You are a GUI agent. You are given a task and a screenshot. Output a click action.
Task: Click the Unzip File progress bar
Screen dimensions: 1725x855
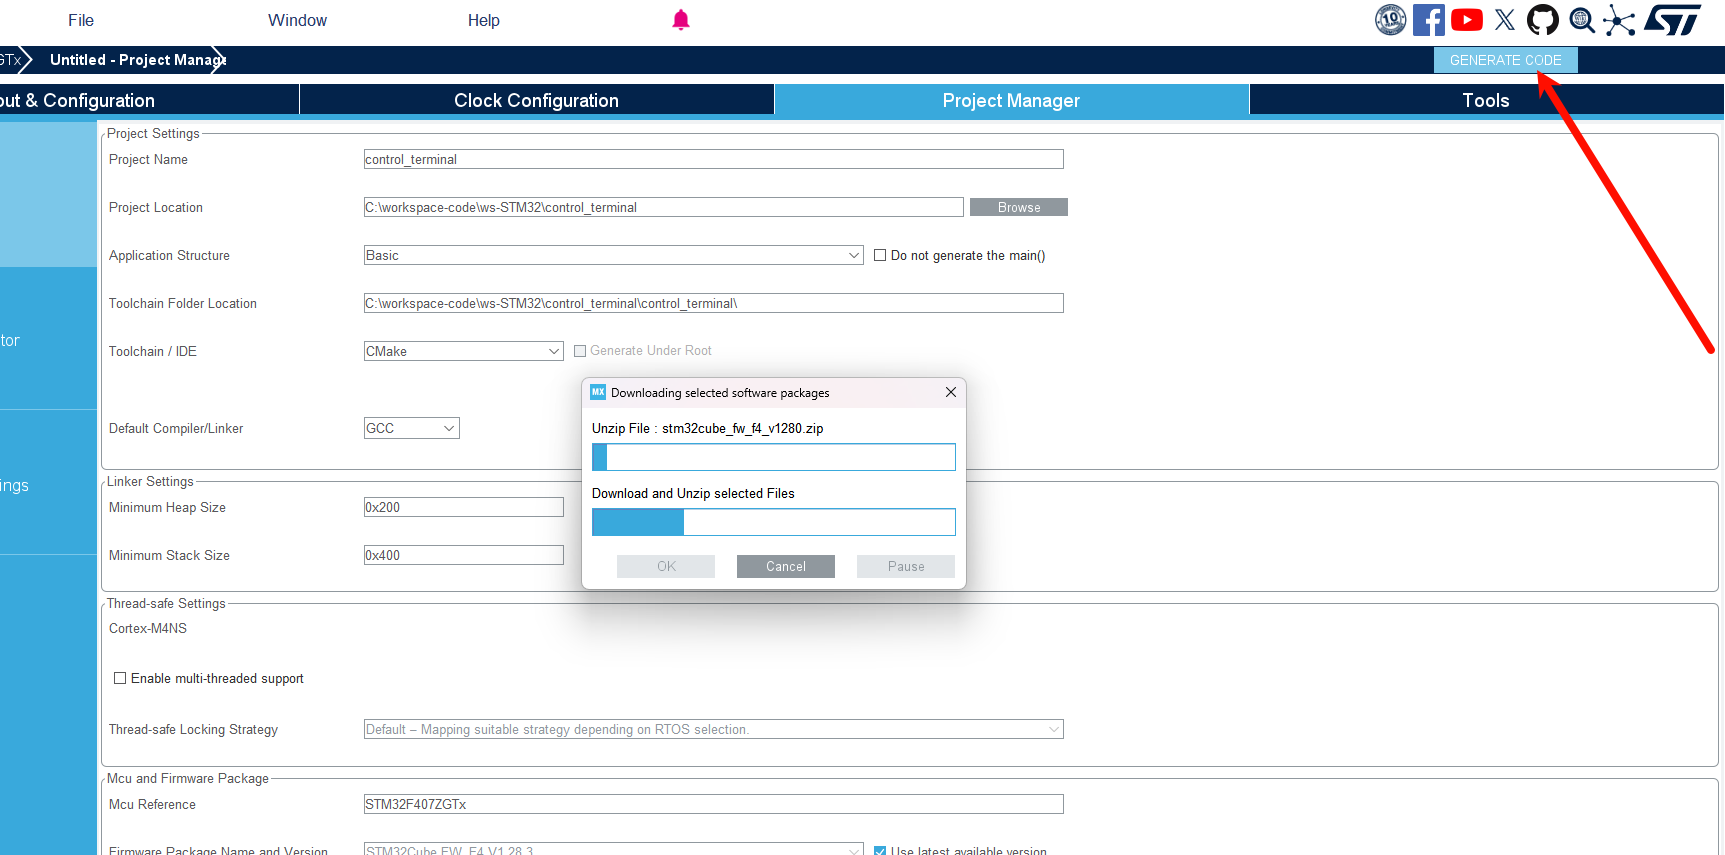(x=774, y=457)
